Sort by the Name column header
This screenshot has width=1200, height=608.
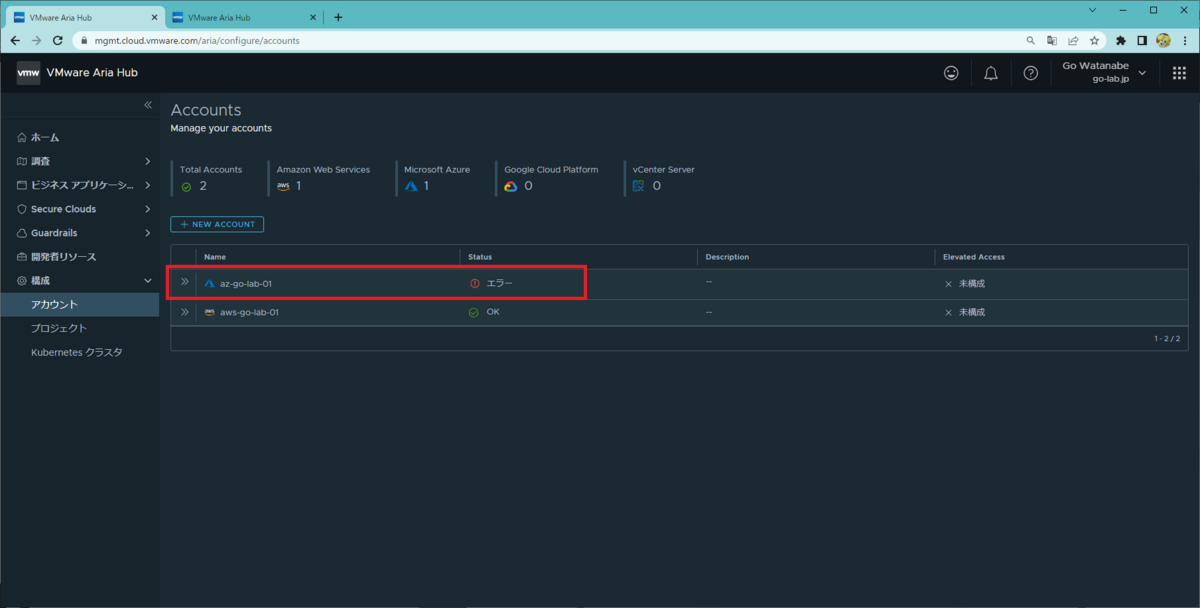click(215, 257)
